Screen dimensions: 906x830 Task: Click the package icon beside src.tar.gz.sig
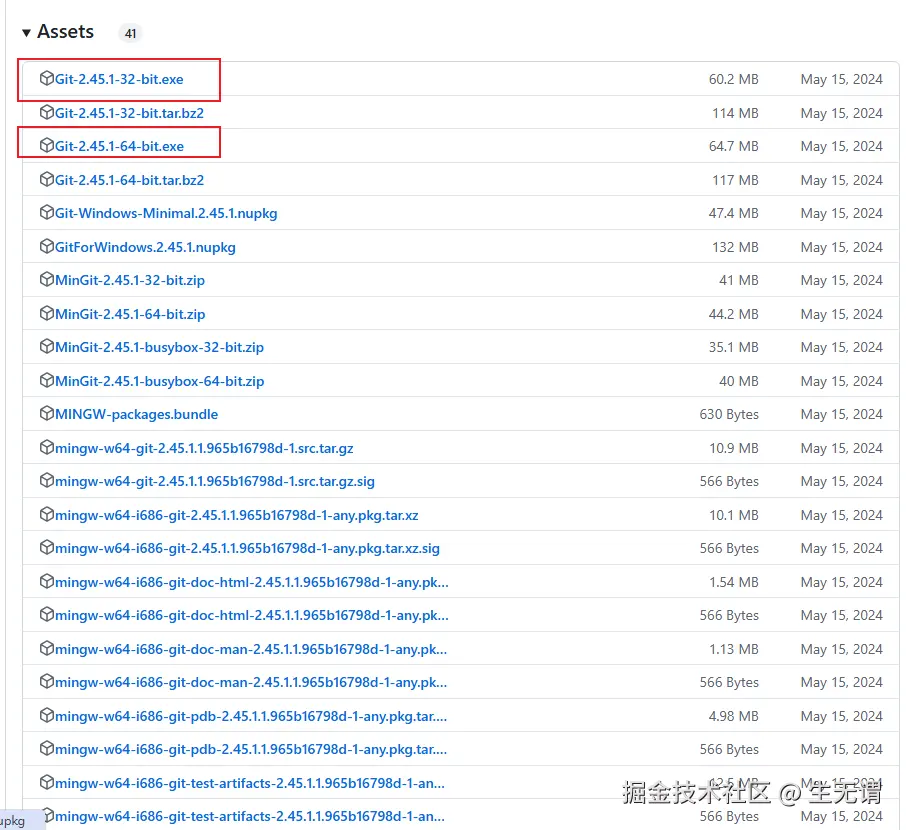pos(47,480)
